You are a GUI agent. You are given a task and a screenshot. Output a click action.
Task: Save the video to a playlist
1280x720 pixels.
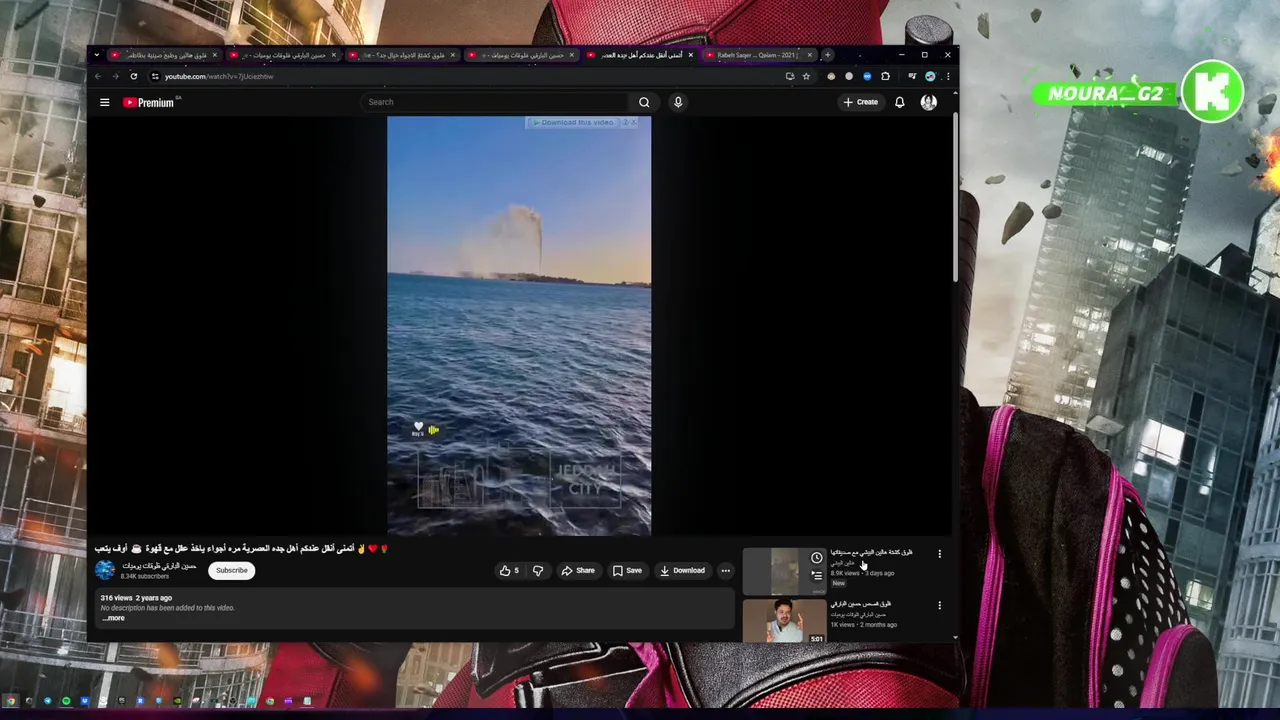click(627, 570)
